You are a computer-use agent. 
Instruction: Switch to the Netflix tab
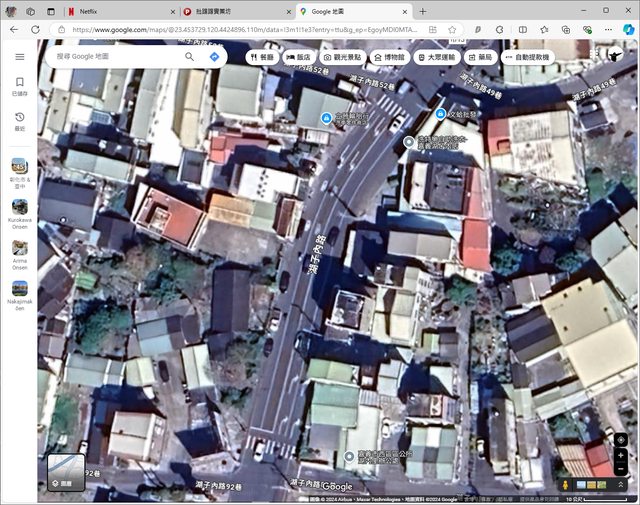tap(120, 11)
